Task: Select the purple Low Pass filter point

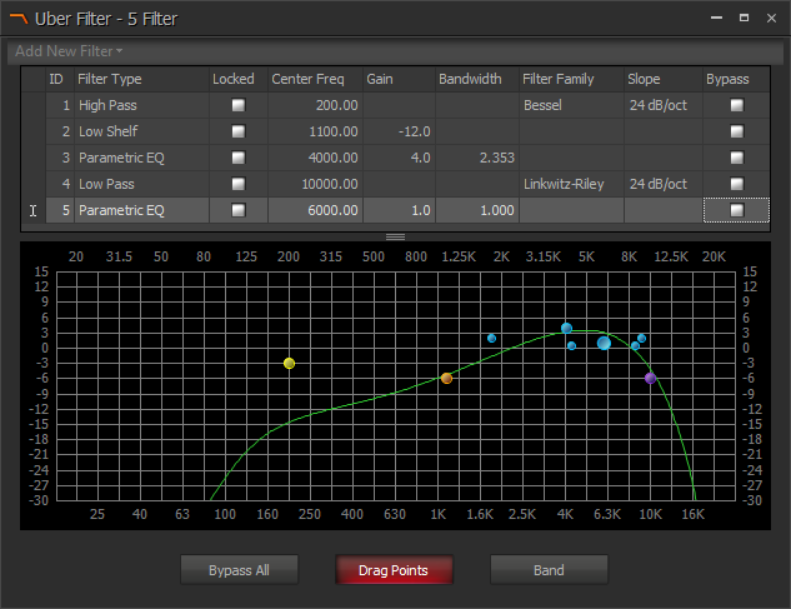Action: point(650,378)
